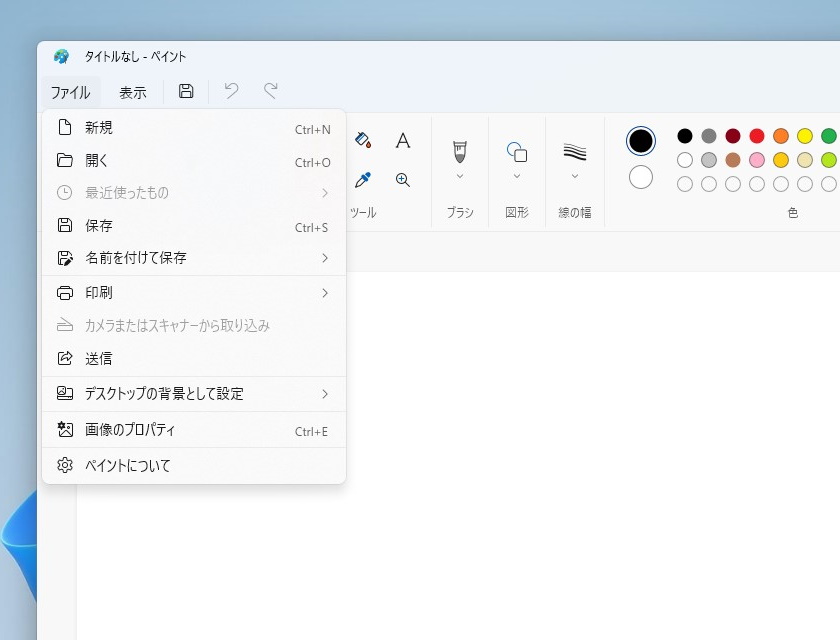Click the 線の幅 (Line width) icon

point(574,152)
